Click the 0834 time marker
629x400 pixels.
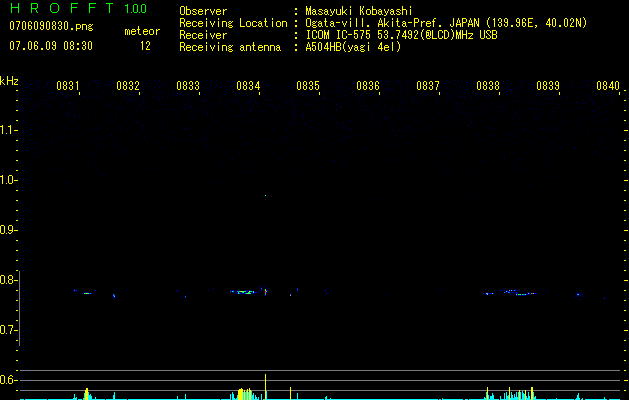click(x=248, y=86)
